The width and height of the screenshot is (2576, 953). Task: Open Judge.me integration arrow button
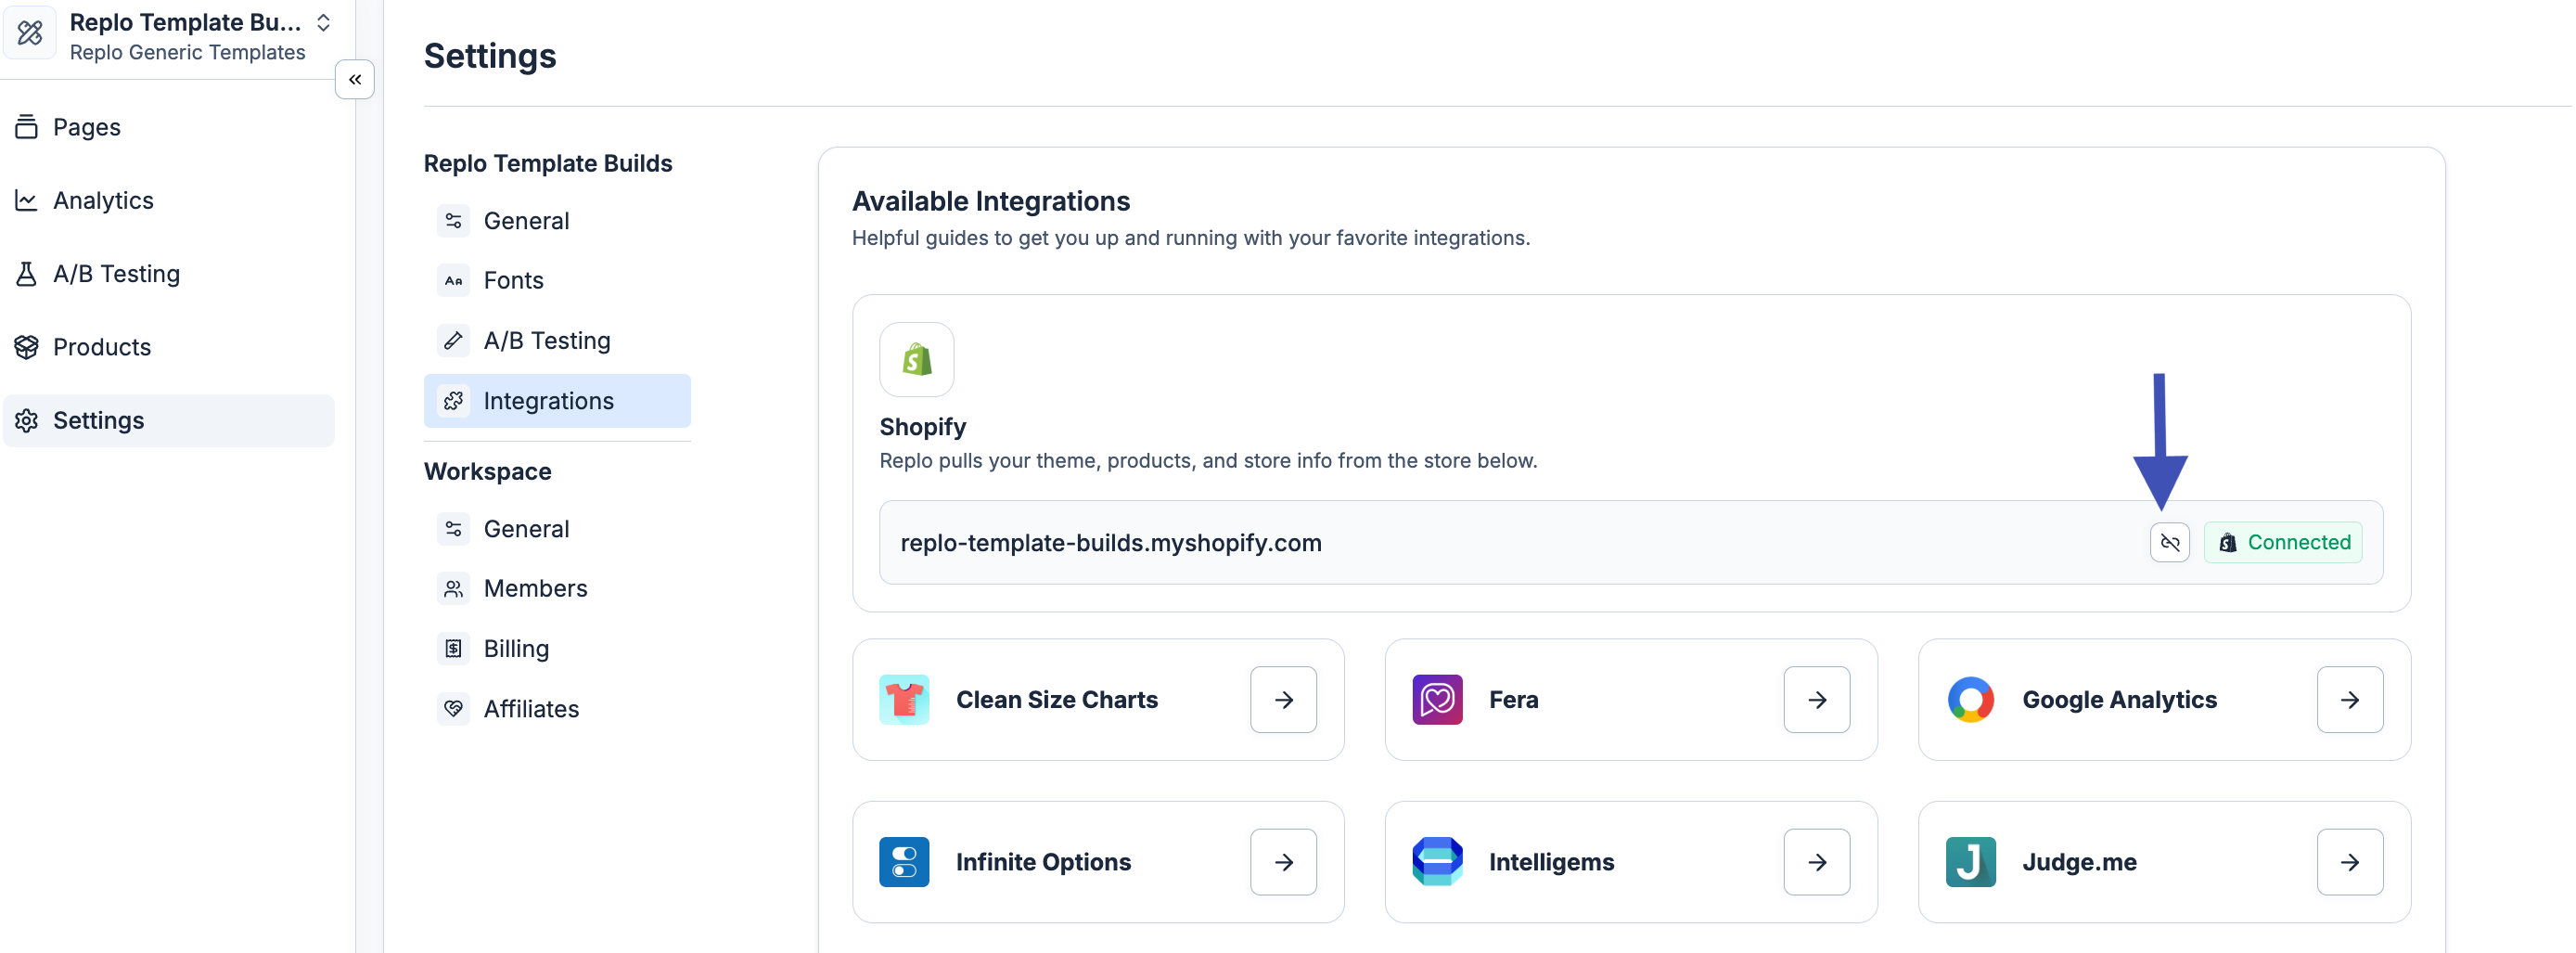[x=2348, y=862]
